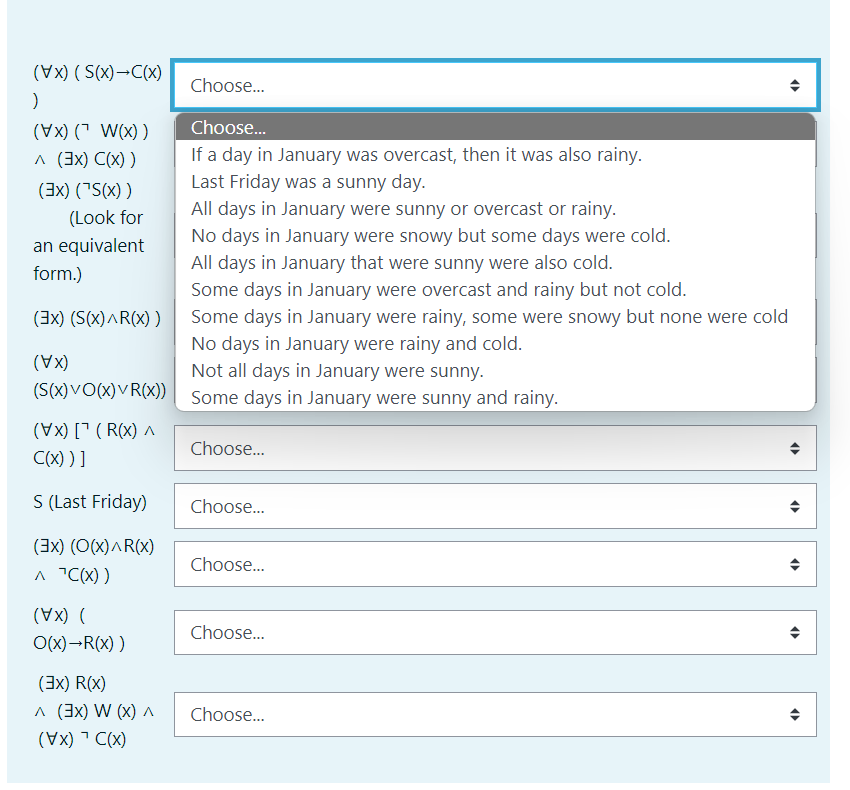850x790 pixels.
Task: Click the dropdown arrows beside the S (Last Friday) row
Action: pyautogui.click(x=795, y=506)
